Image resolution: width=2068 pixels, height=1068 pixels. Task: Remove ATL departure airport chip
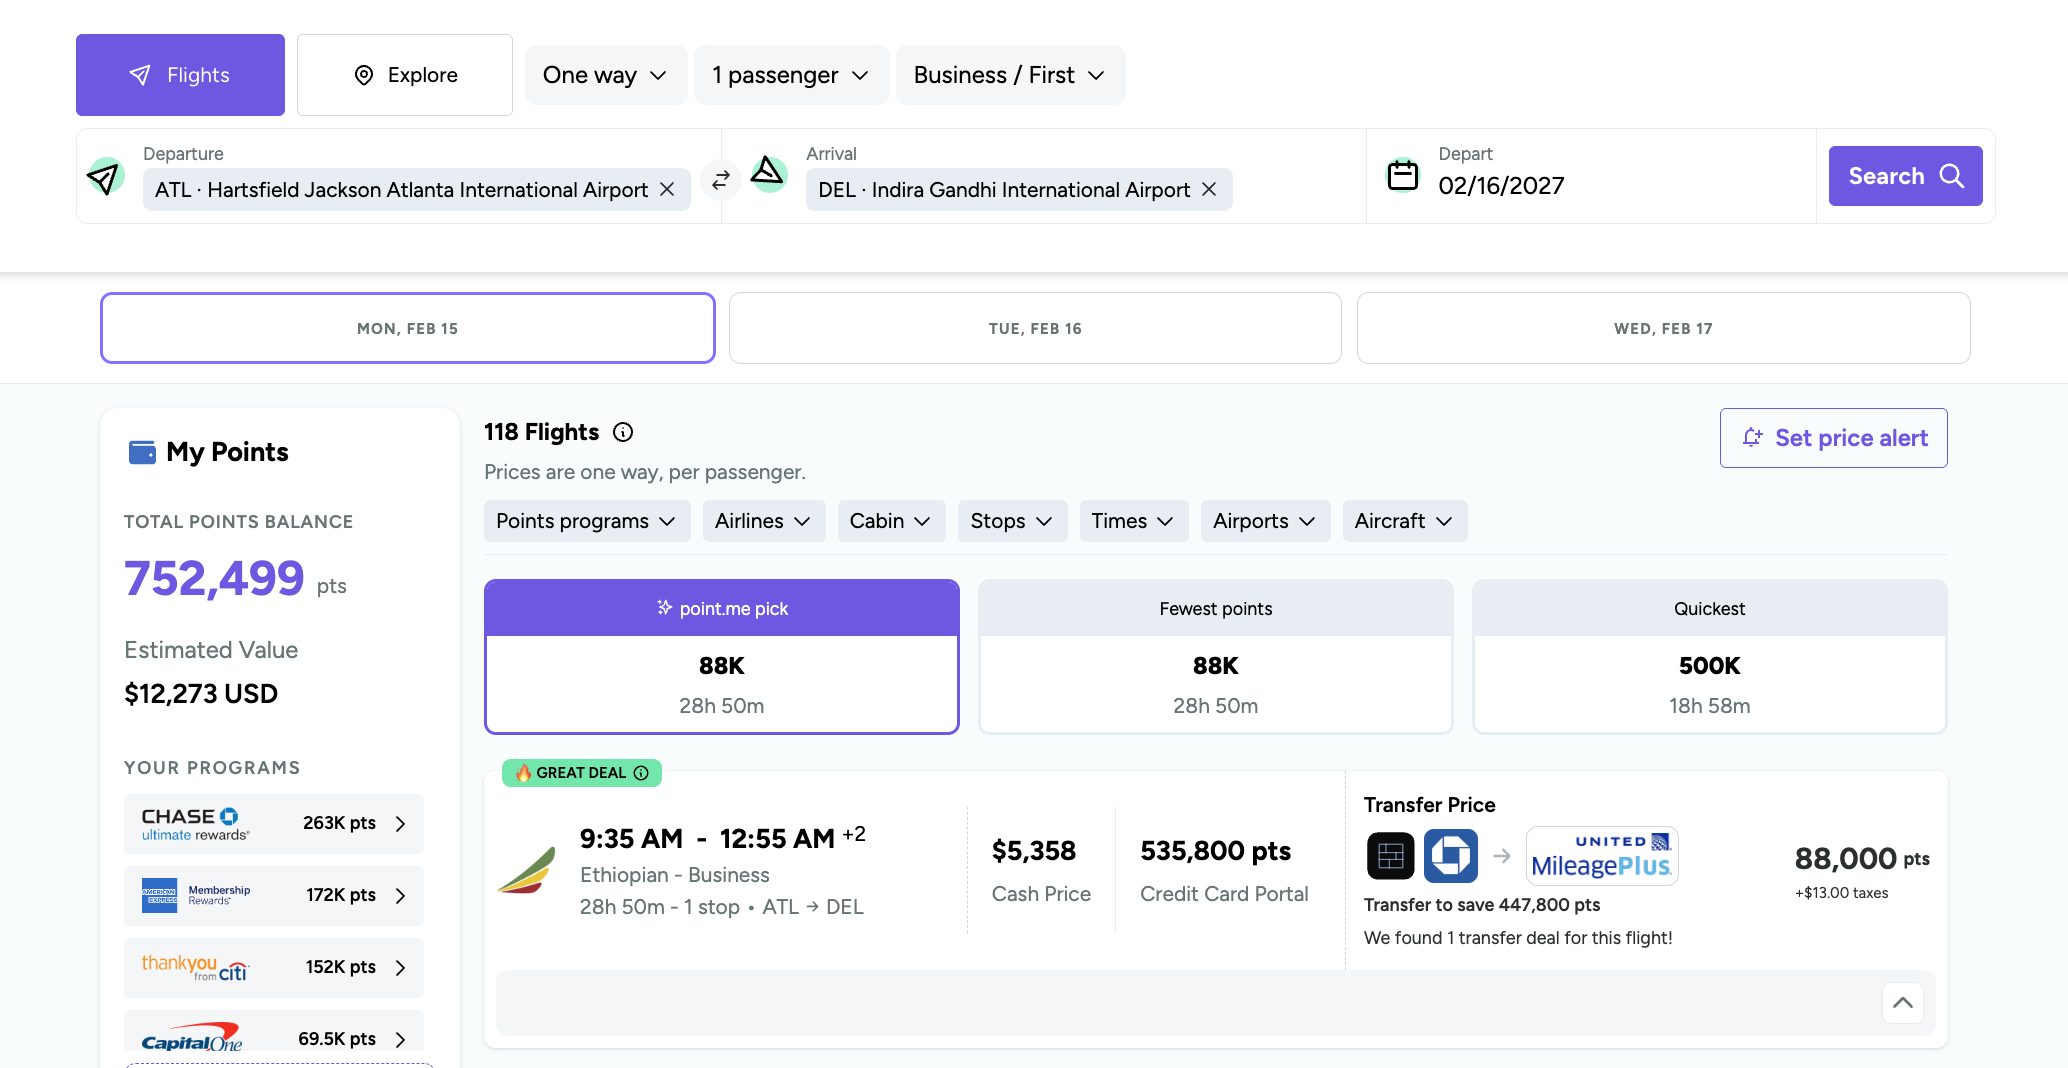pyautogui.click(x=667, y=189)
